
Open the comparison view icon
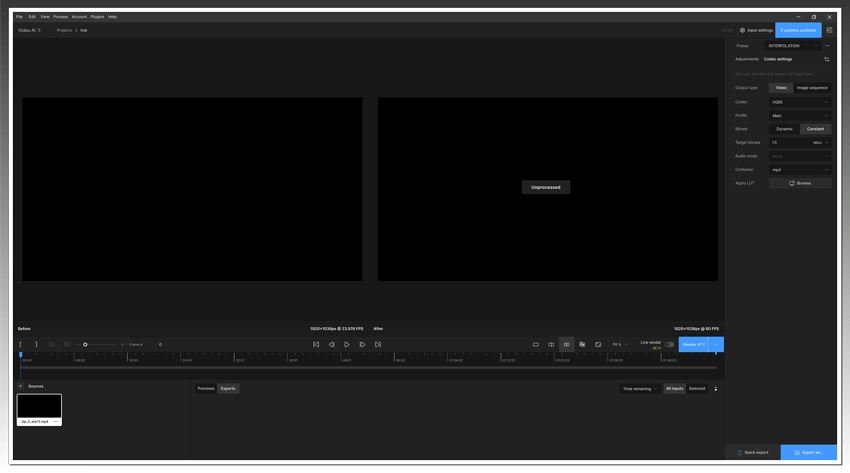[x=582, y=345]
